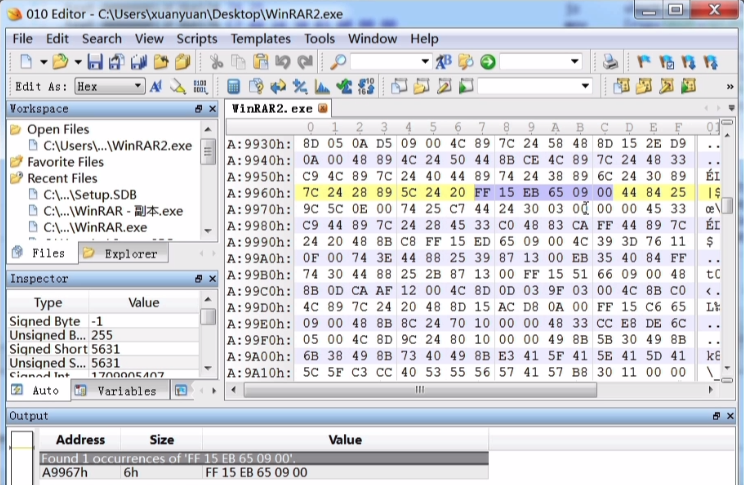Open the Tools menu
The image size is (744, 485).
pos(319,39)
